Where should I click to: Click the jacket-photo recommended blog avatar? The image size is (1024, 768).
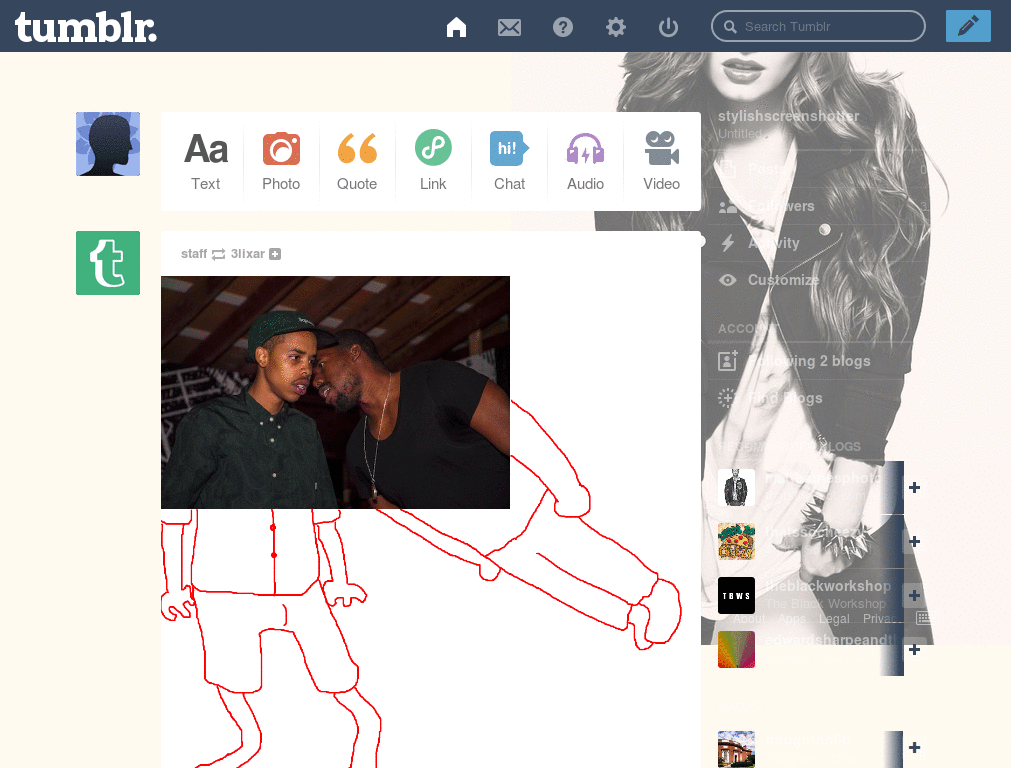(x=736, y=487)
